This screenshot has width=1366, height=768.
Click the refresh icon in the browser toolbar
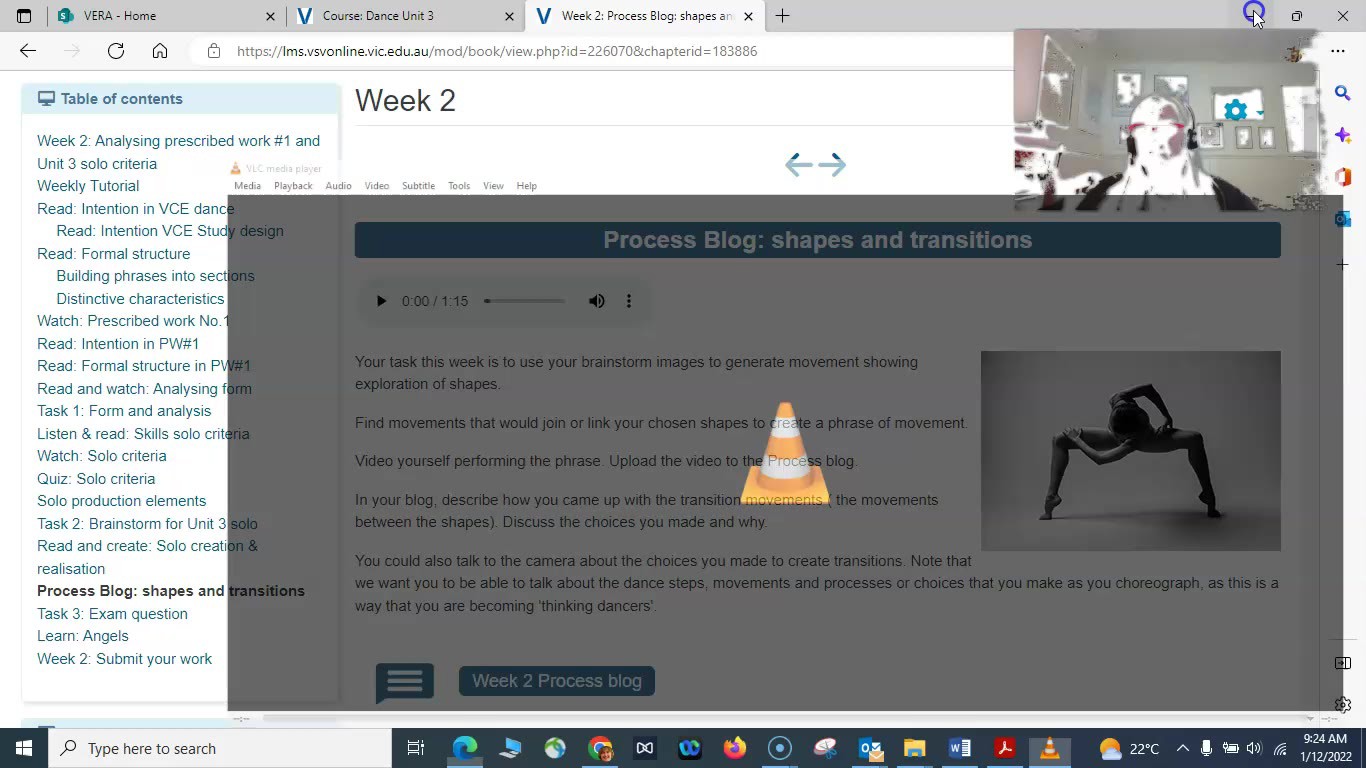tap(115, 51)
